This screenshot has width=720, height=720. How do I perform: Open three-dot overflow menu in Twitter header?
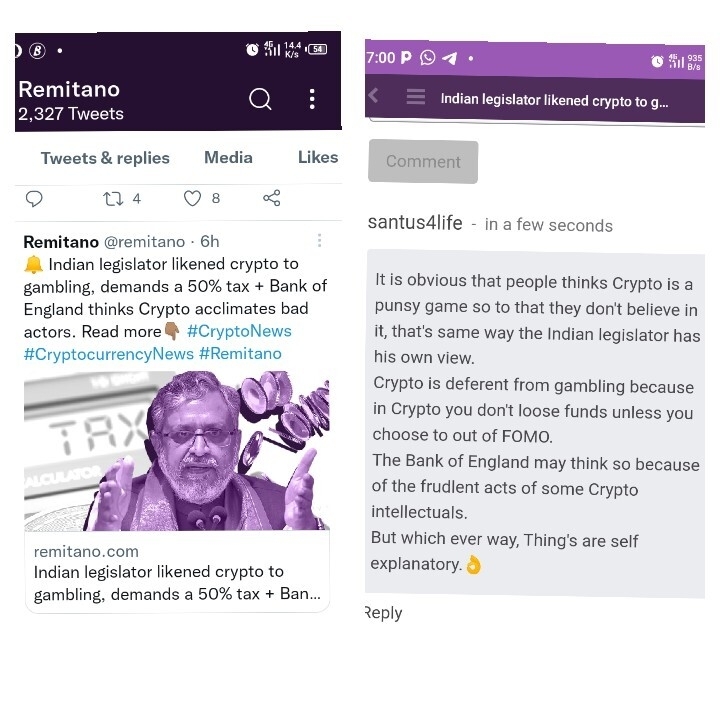tap(312, 99)
